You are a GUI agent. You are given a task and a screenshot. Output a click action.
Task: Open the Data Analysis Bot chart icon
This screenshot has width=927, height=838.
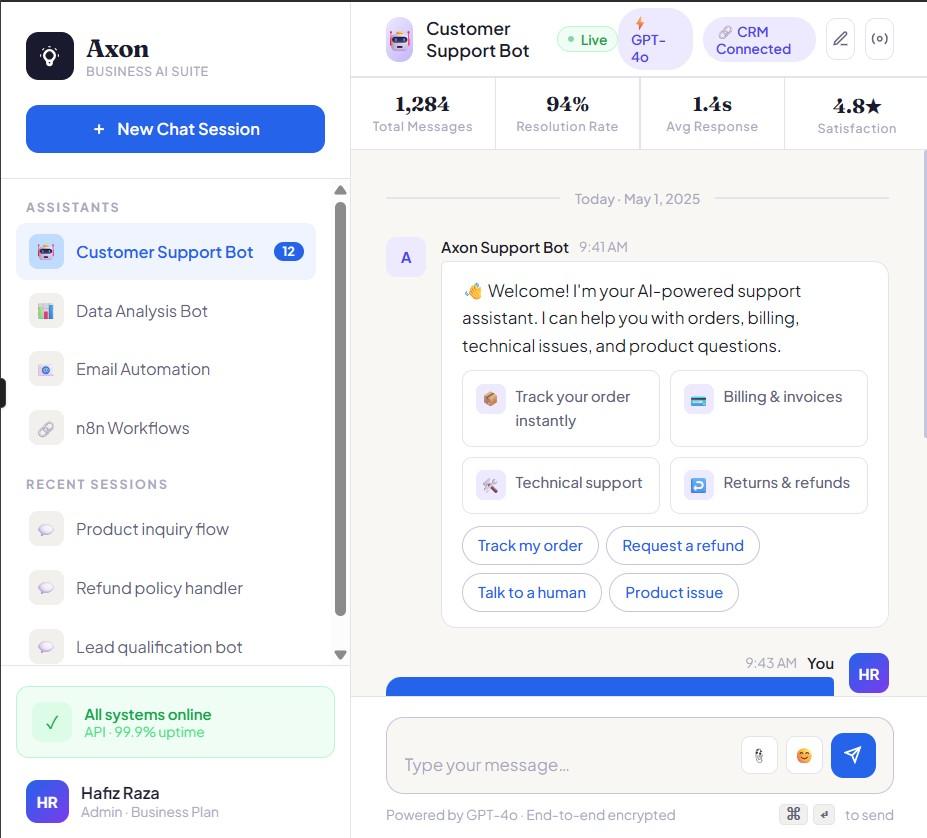click(46, 310)
